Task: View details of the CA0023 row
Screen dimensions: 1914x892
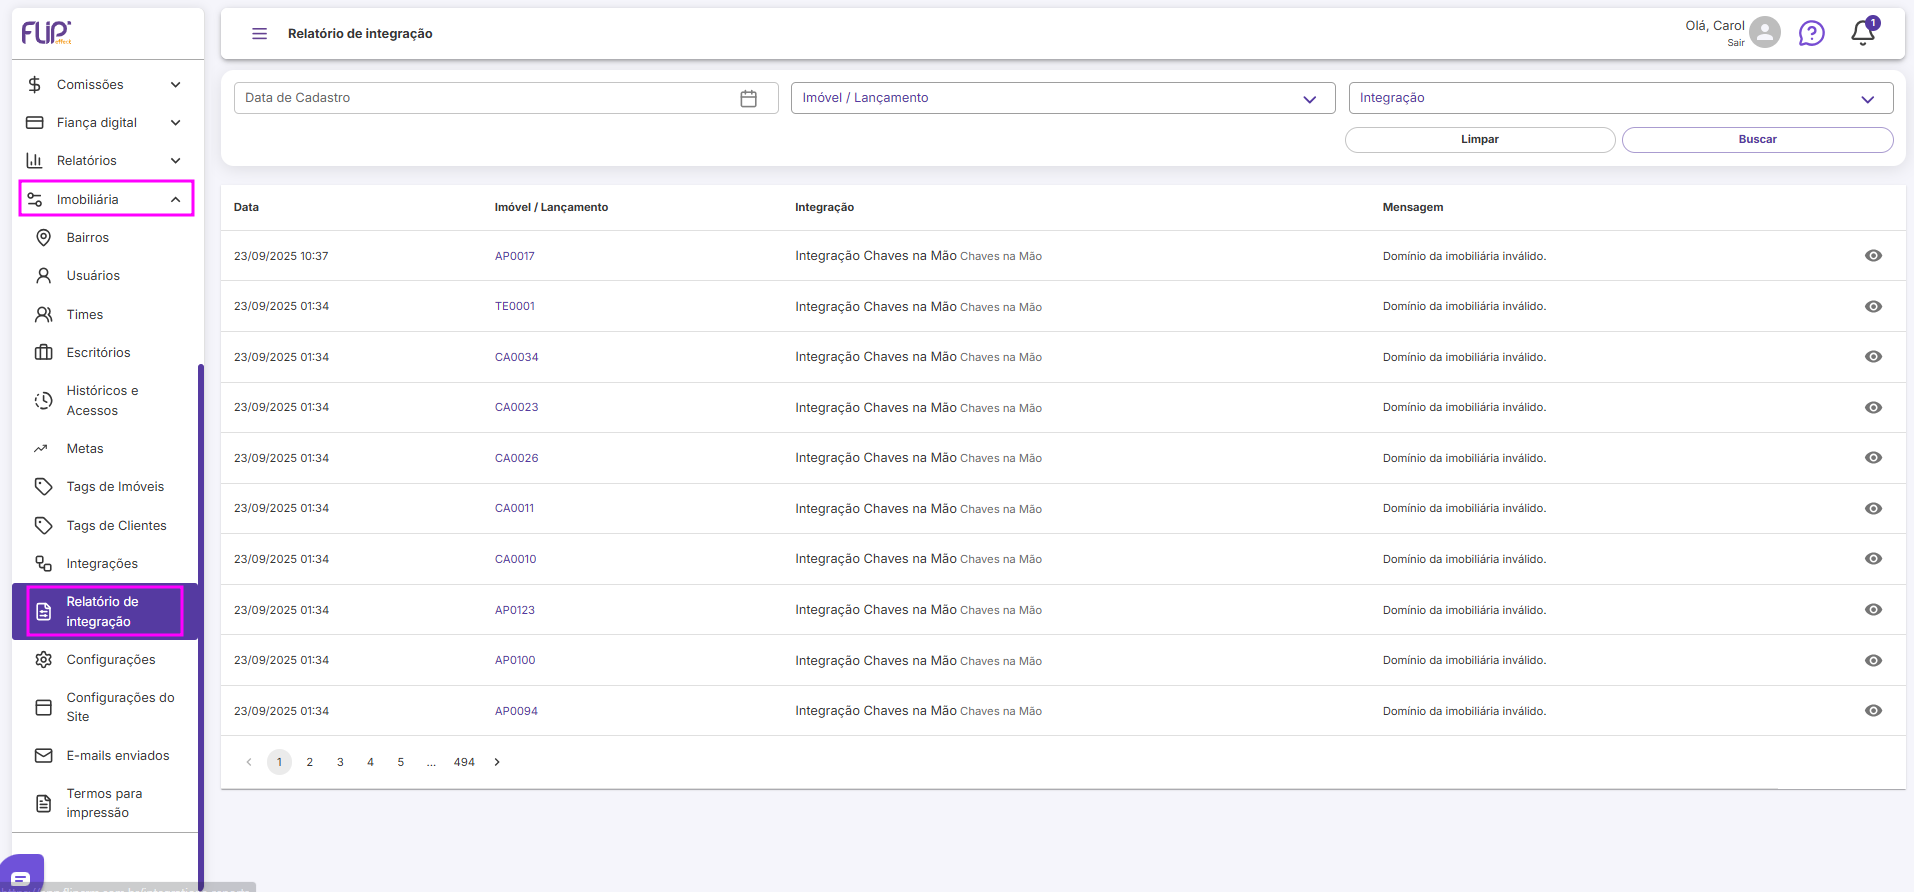Action: (x=1873, y=408)
